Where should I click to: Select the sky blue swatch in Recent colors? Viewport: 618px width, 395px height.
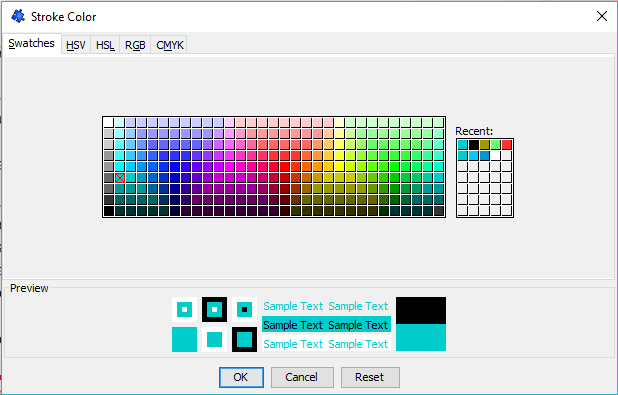pos(474,156)
